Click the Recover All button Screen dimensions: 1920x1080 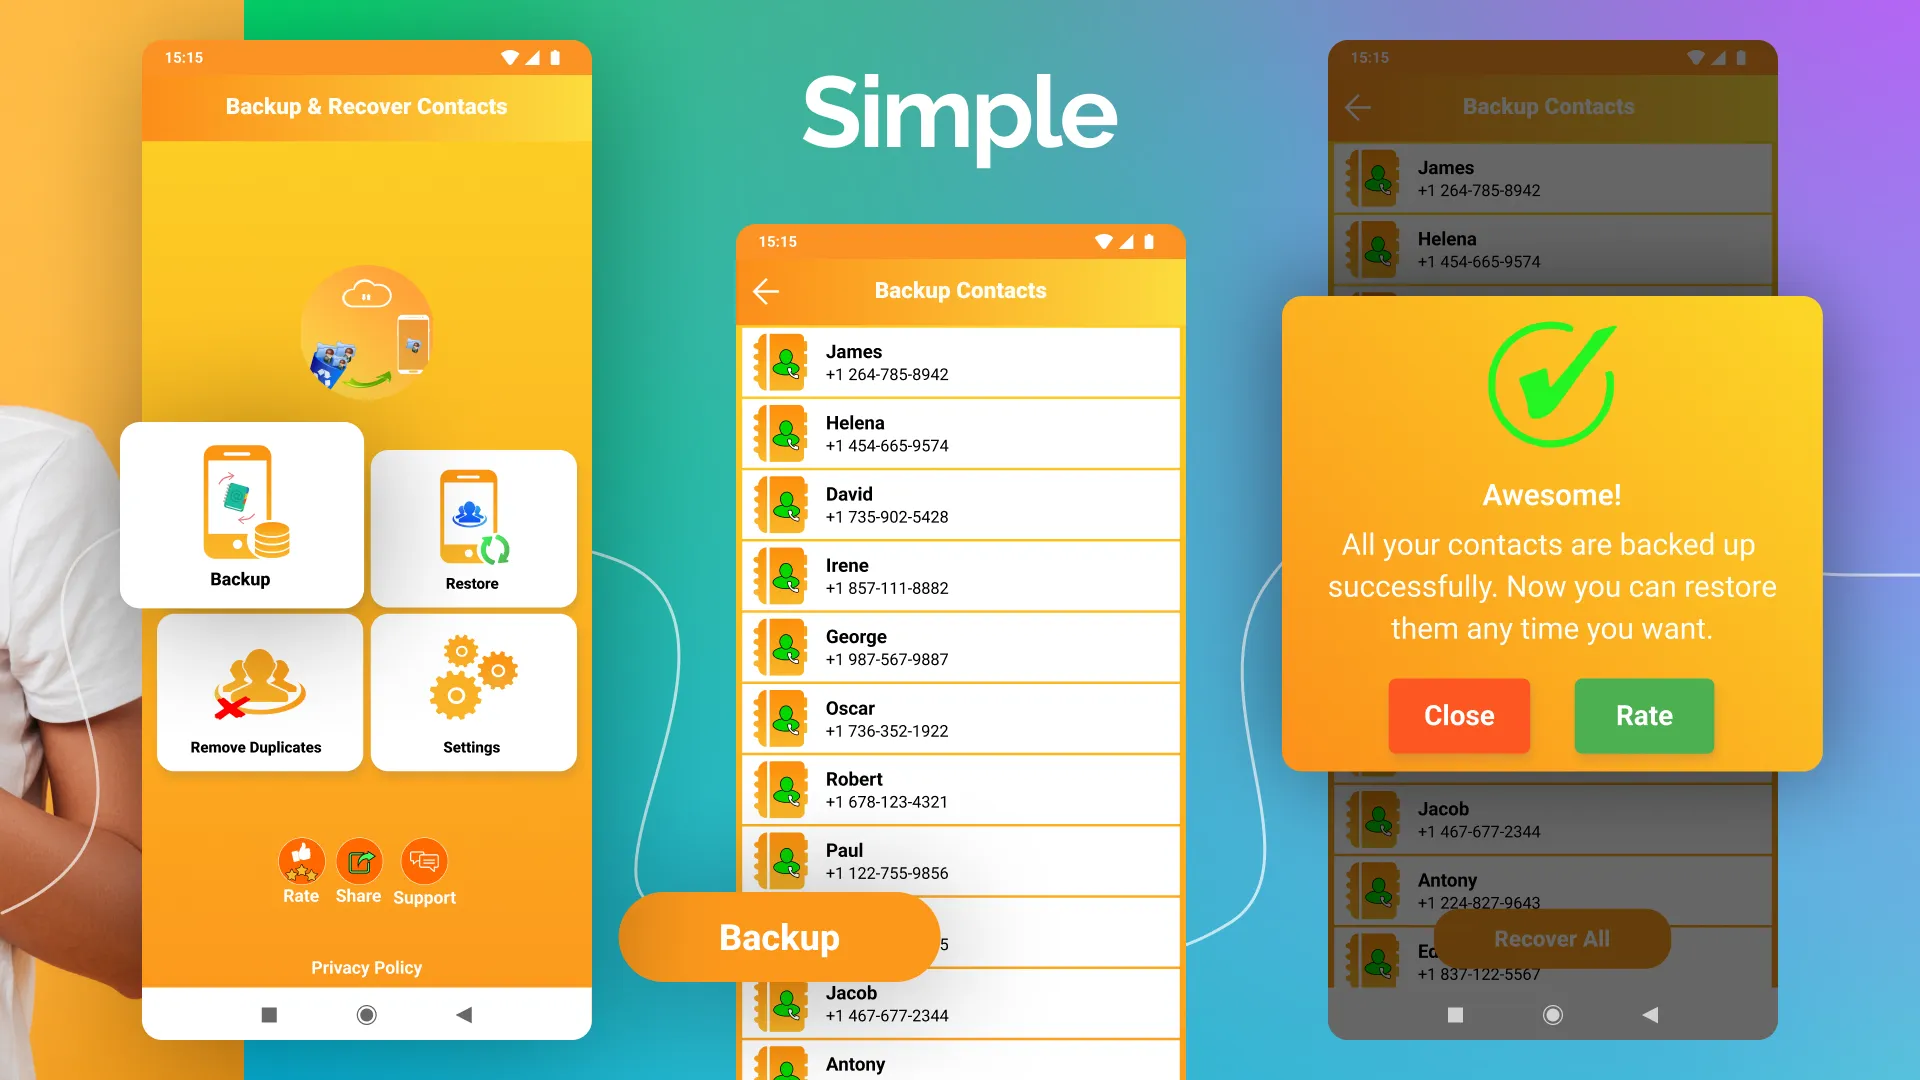click(1552, 938)
